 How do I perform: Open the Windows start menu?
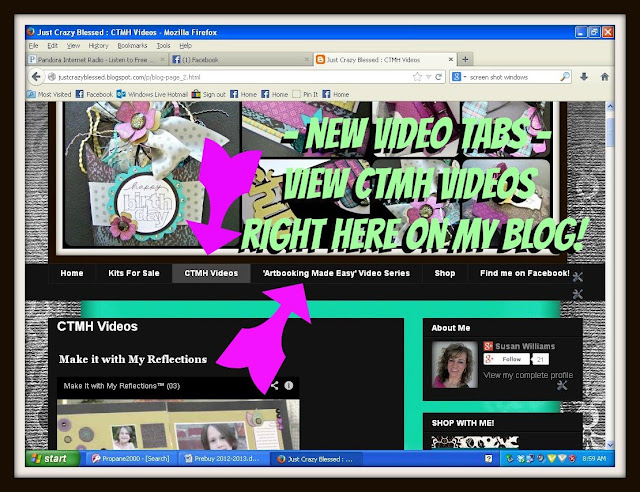tap(52, 459)
